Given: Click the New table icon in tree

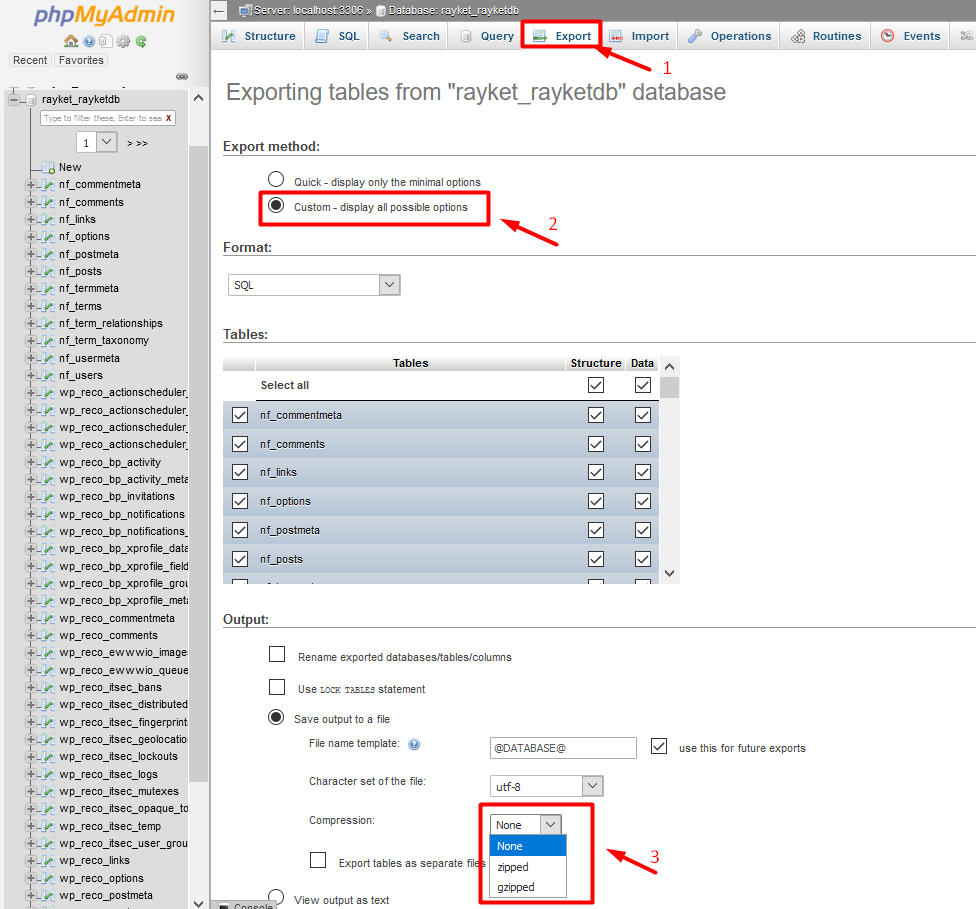Looking at the screenshot, I should click(x=48, y=167).
